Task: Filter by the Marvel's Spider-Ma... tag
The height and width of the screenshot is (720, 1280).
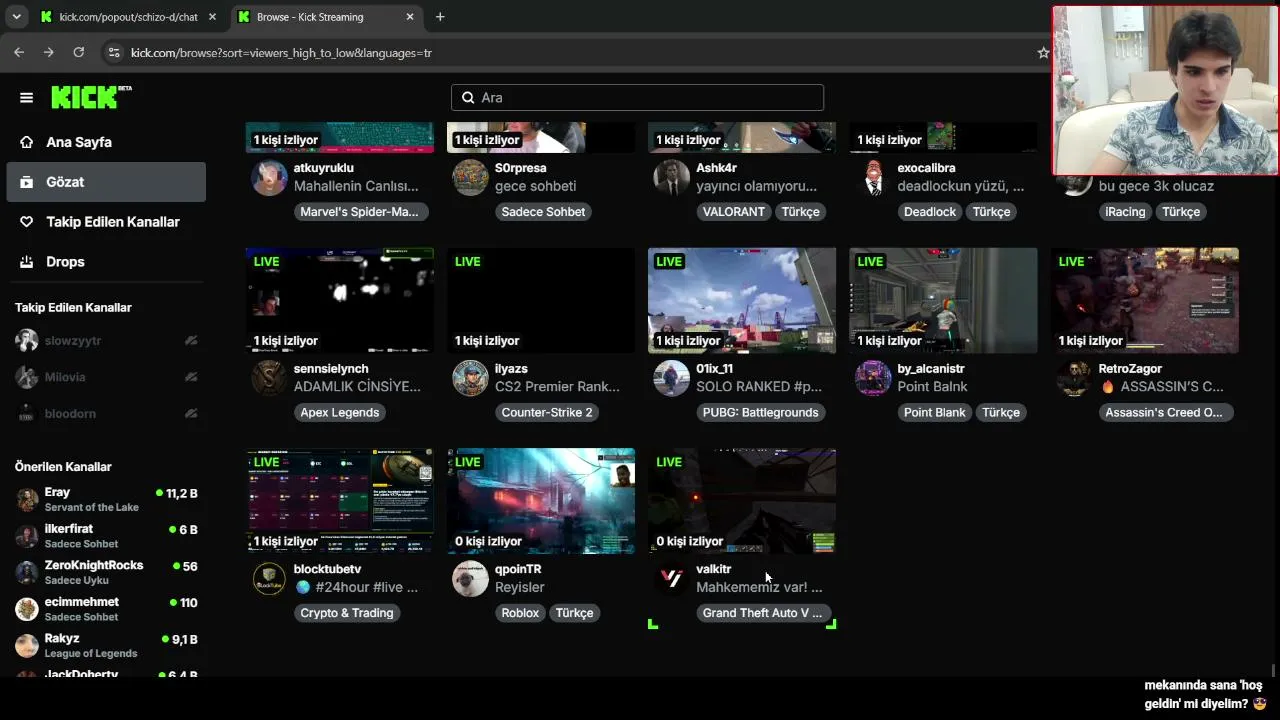Action: [x=361, y=212]
